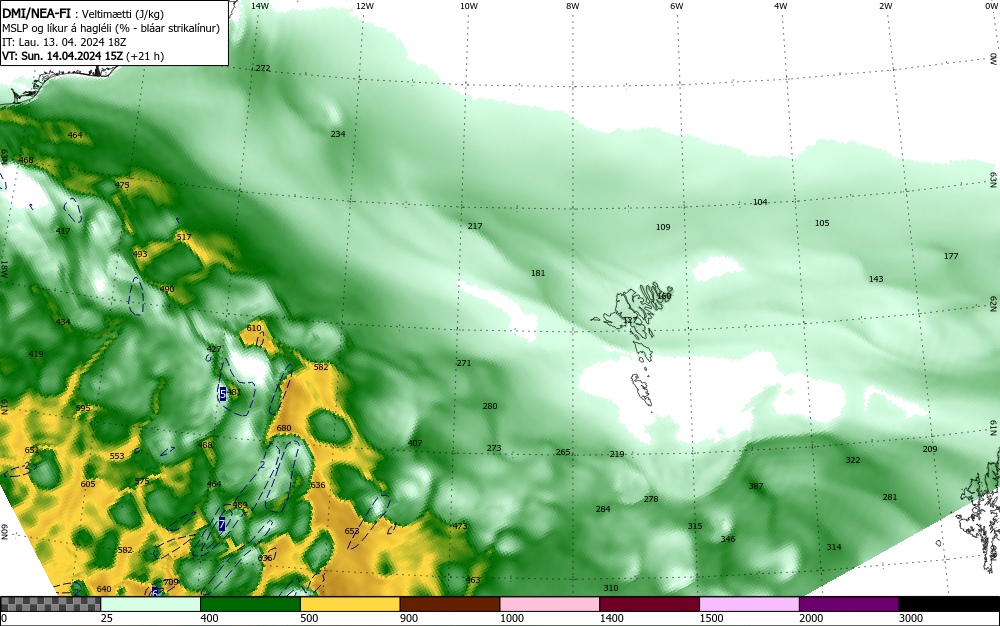Click the map value 209
The height and width of the screenshot is (626, 1000).
point(930,449)
